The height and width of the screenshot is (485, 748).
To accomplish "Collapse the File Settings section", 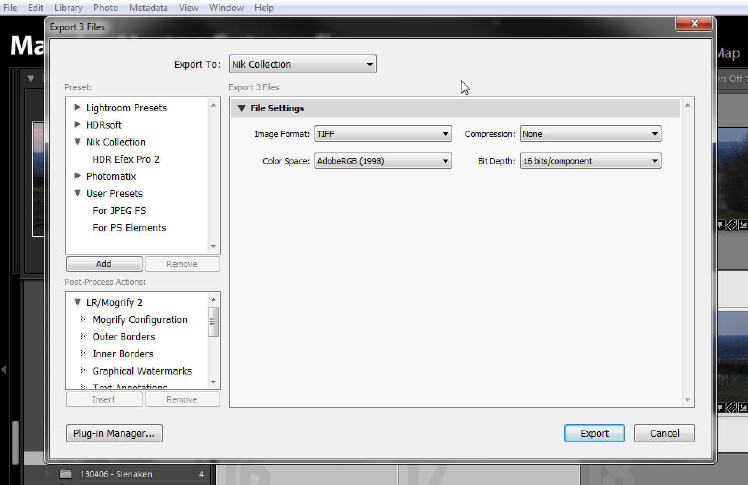I will [x=241, y=108].
